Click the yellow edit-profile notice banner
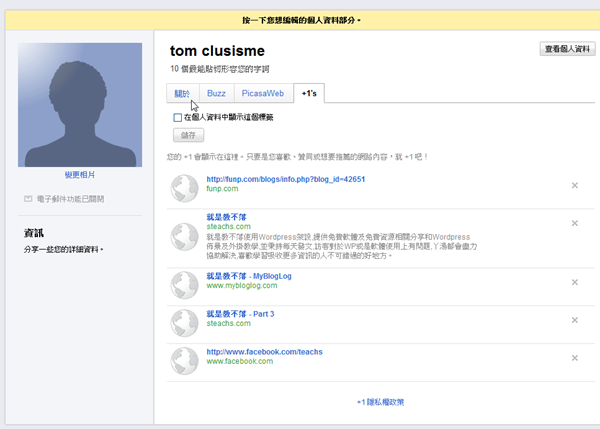 click(x=303, y=20)
